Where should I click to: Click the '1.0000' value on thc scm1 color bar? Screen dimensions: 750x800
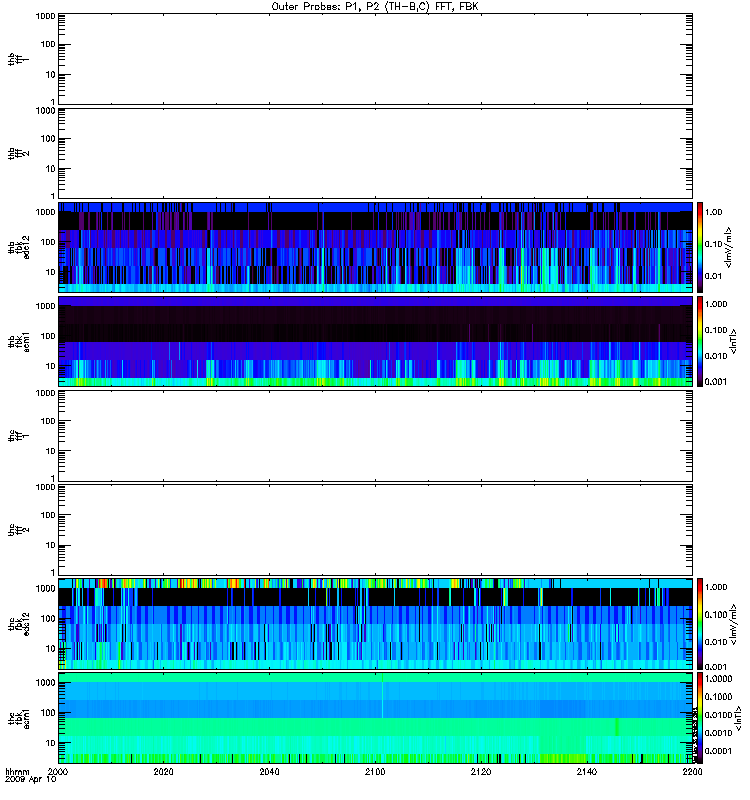click(718, 679)
